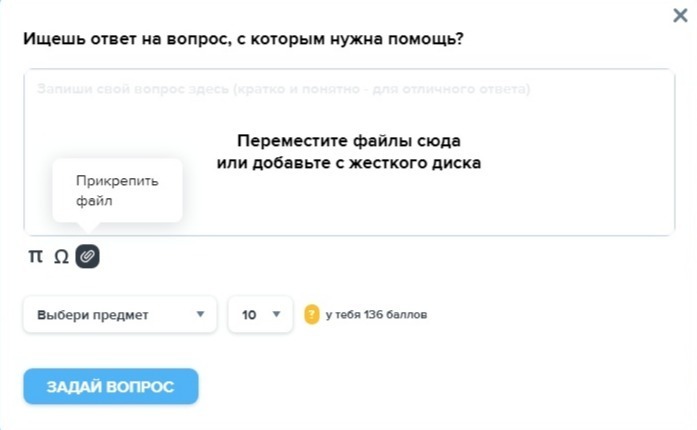Screen dimensions: 697x430
Task: Select the number 10 in the points box
Action: click(x=249, y=315)
